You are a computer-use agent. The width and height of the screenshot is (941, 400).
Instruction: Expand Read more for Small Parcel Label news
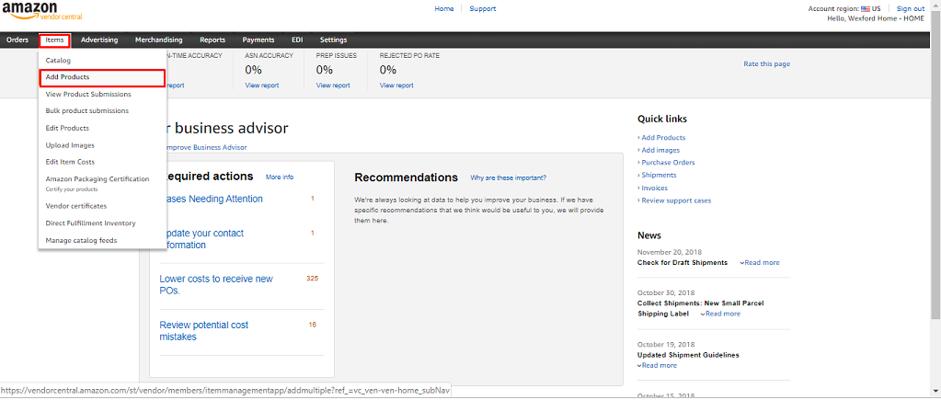pyautogui.click(x=721, y=314)
